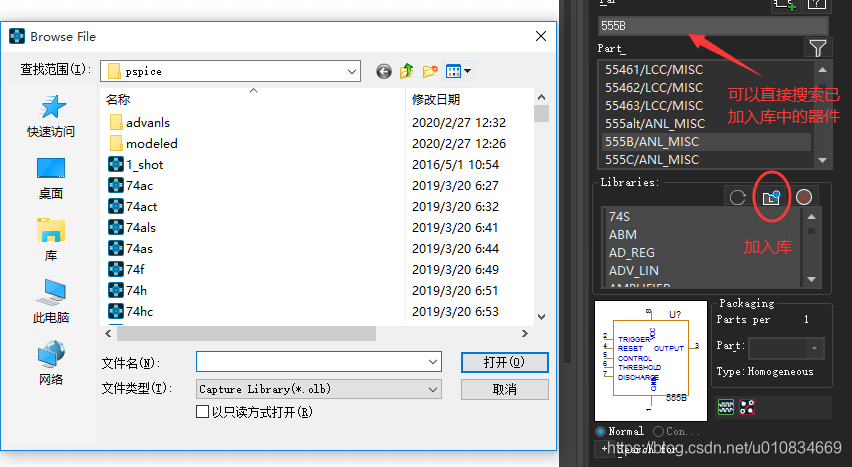This screenshot has height=467, width=852.
Task: Select the 74als library file
Action: click(x=132, y=228)
